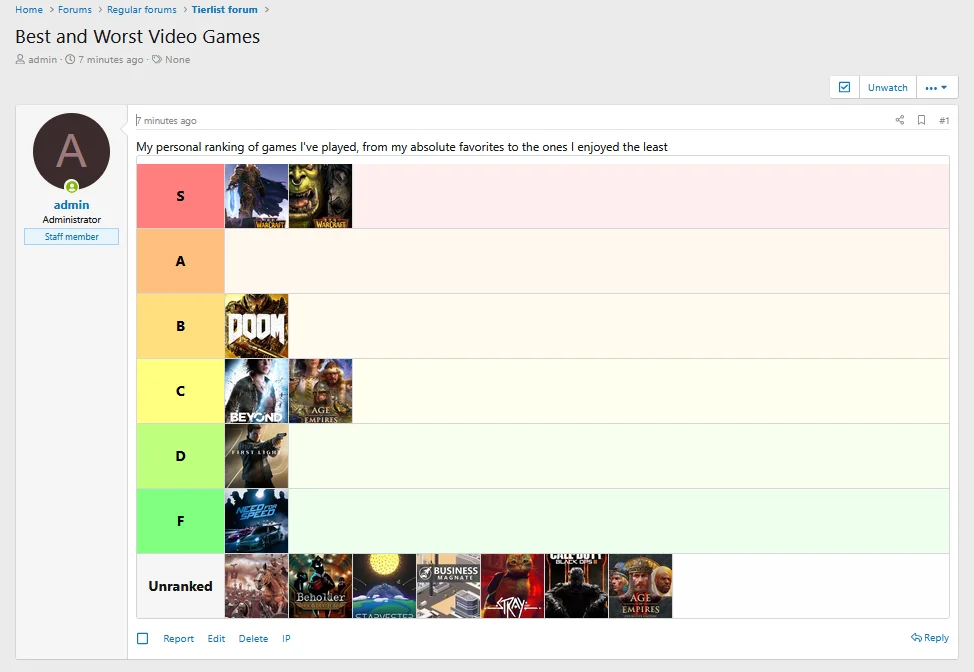Select the cavalry battle cover in Unranked

[257, 586]
